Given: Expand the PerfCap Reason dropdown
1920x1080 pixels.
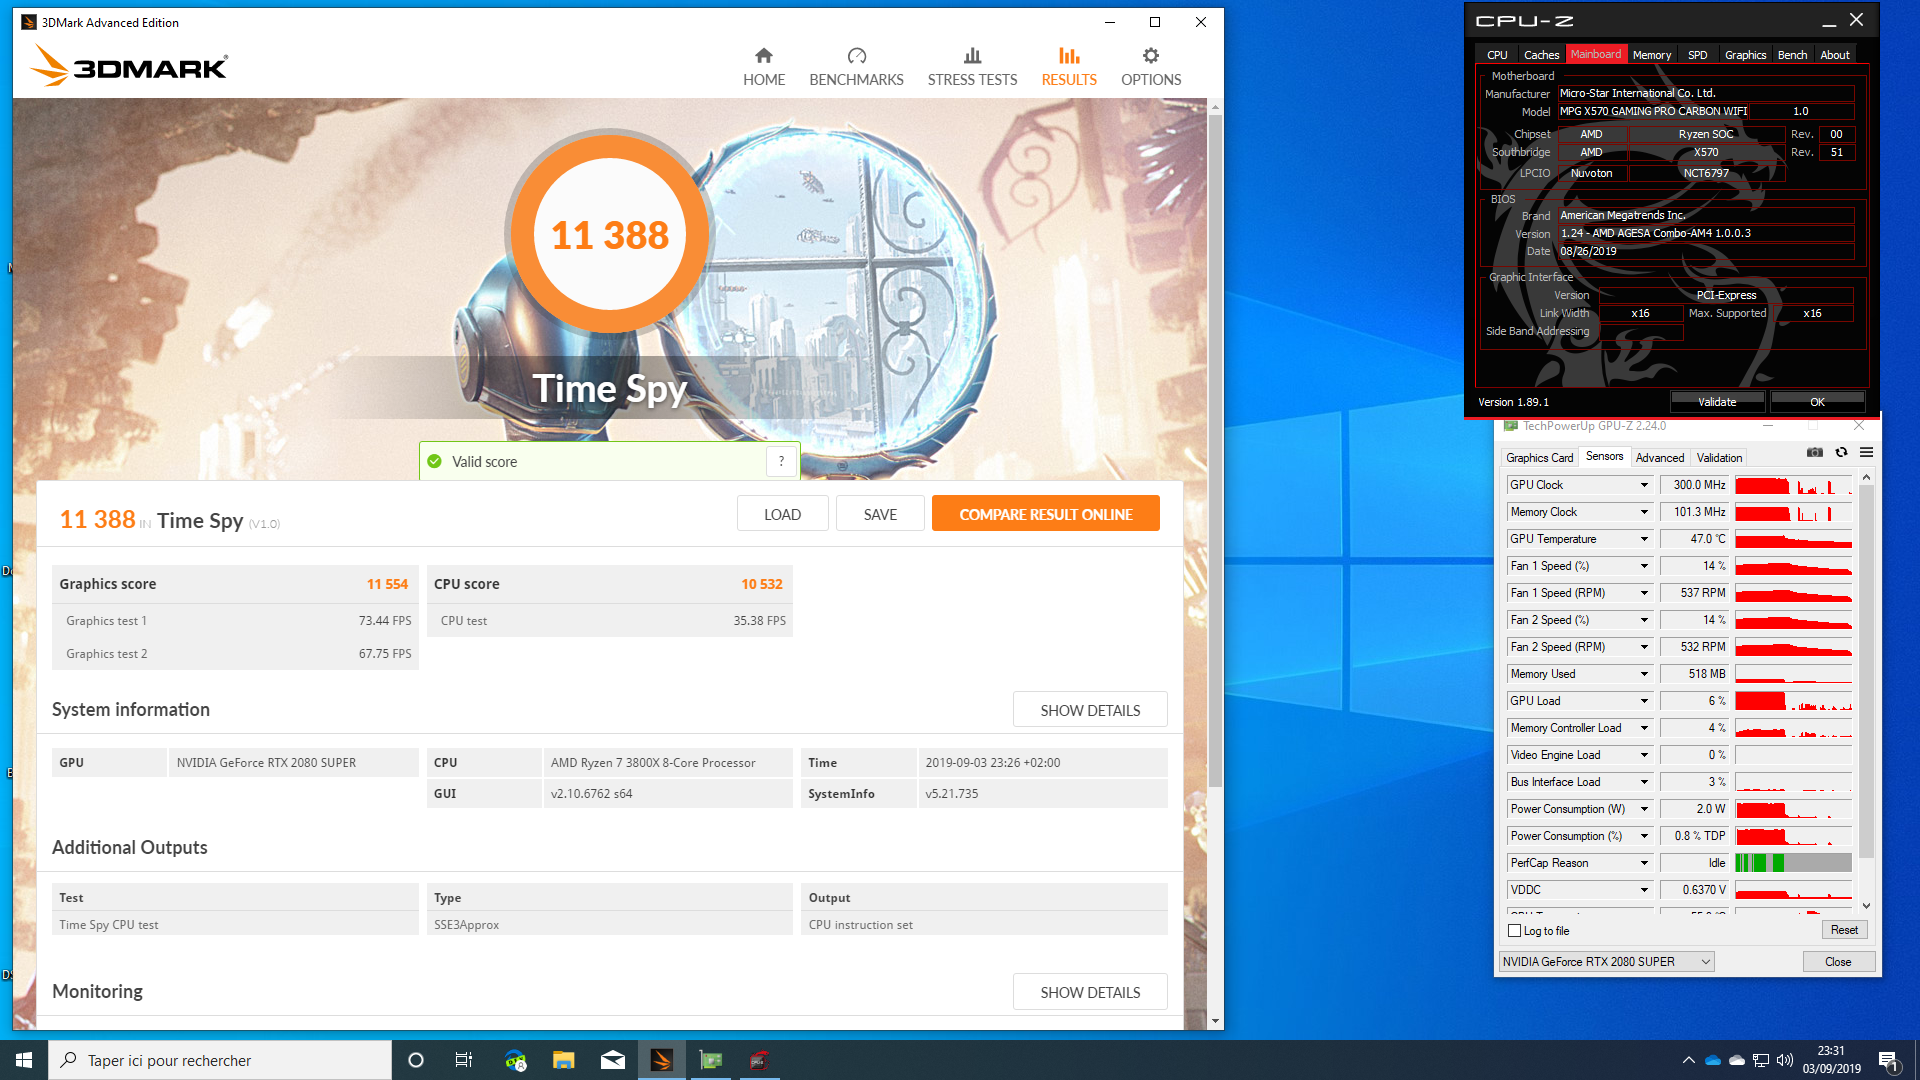Looking at the screenshot, I should 1644,863.
